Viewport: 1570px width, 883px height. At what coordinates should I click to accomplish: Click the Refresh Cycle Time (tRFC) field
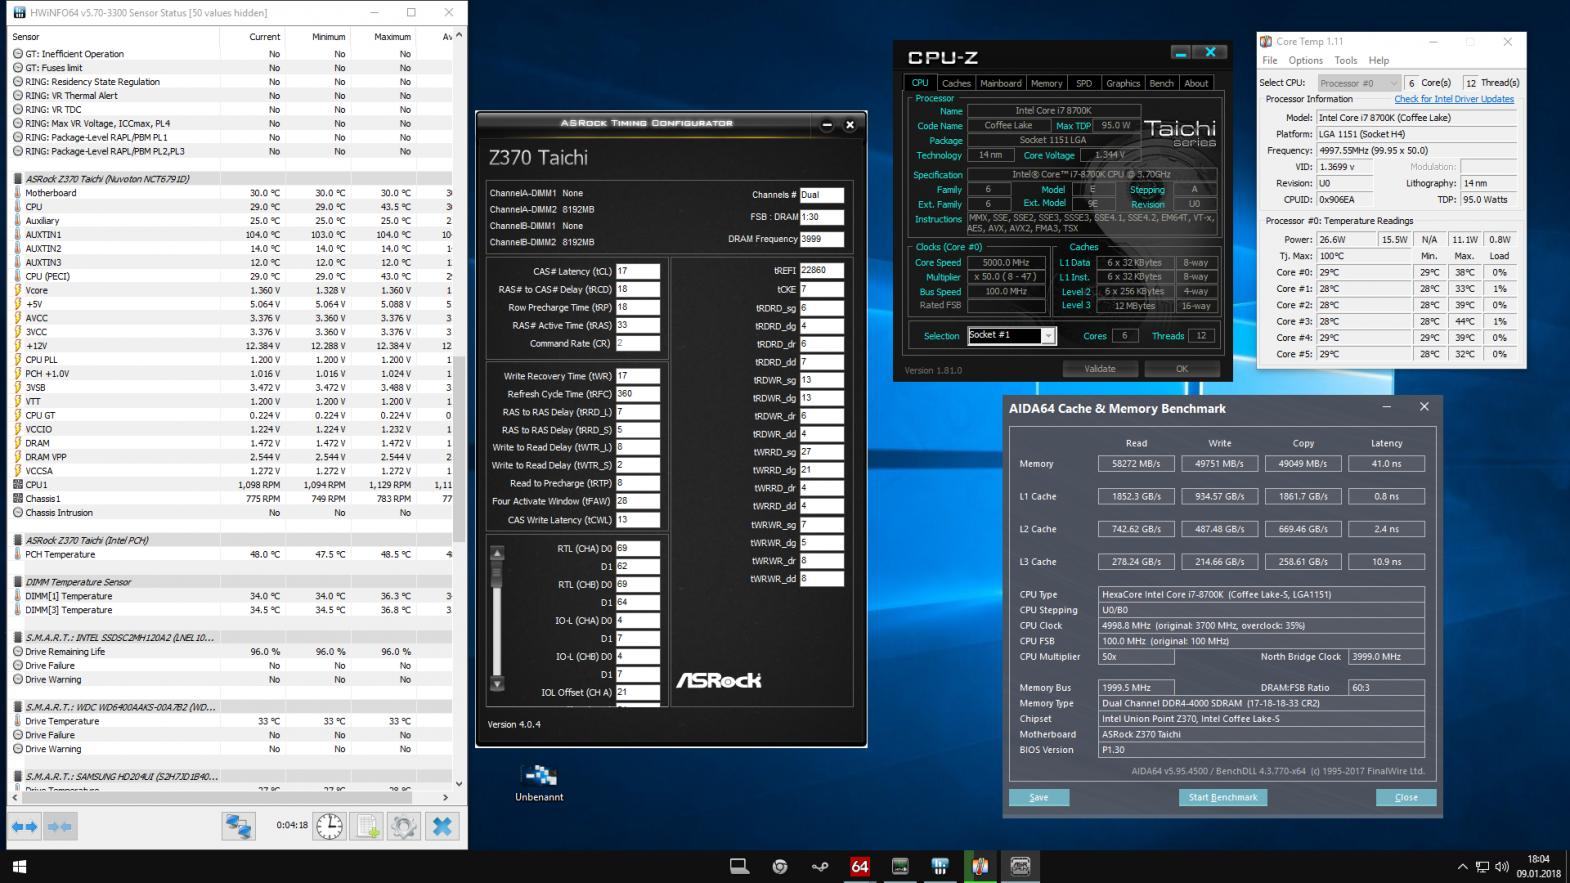(x=638, y=394)
